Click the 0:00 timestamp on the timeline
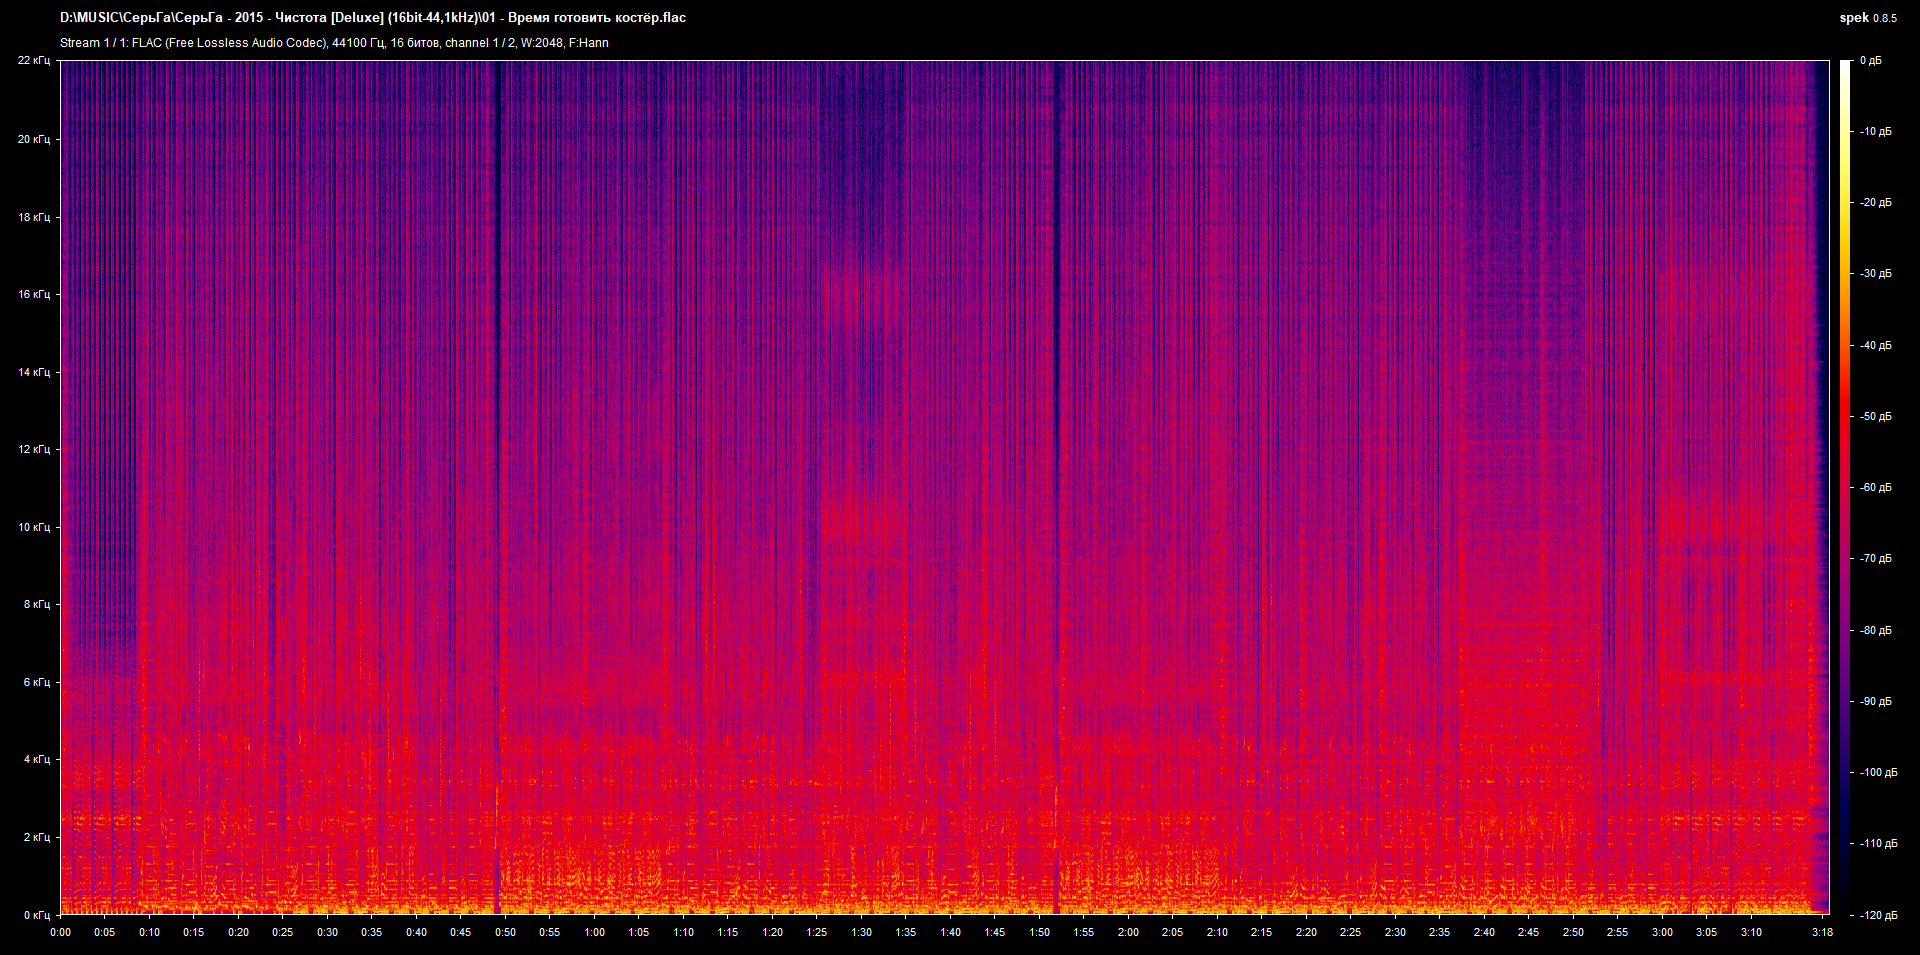 [x=61, y=932]
